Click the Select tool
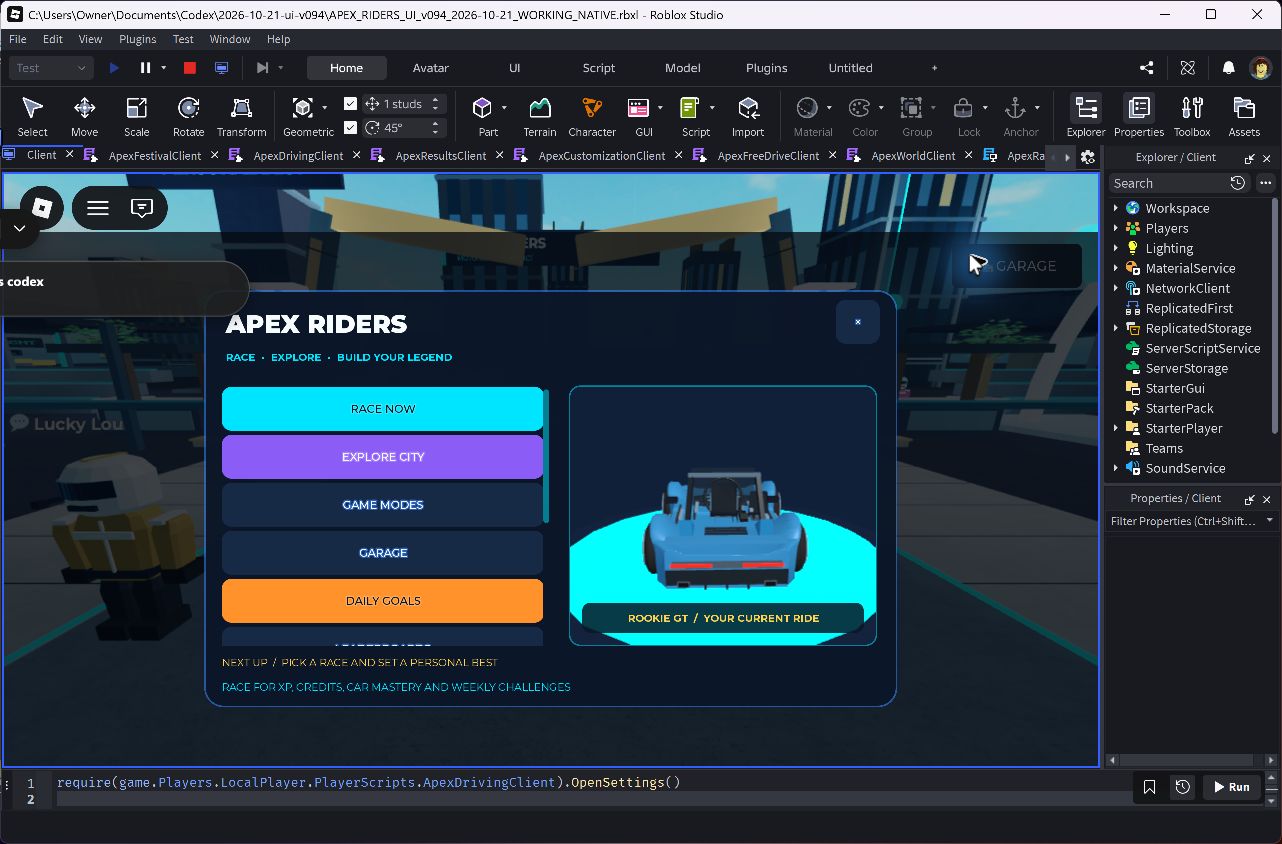This screenshot has width=1282, height=844. click(32, 117)
